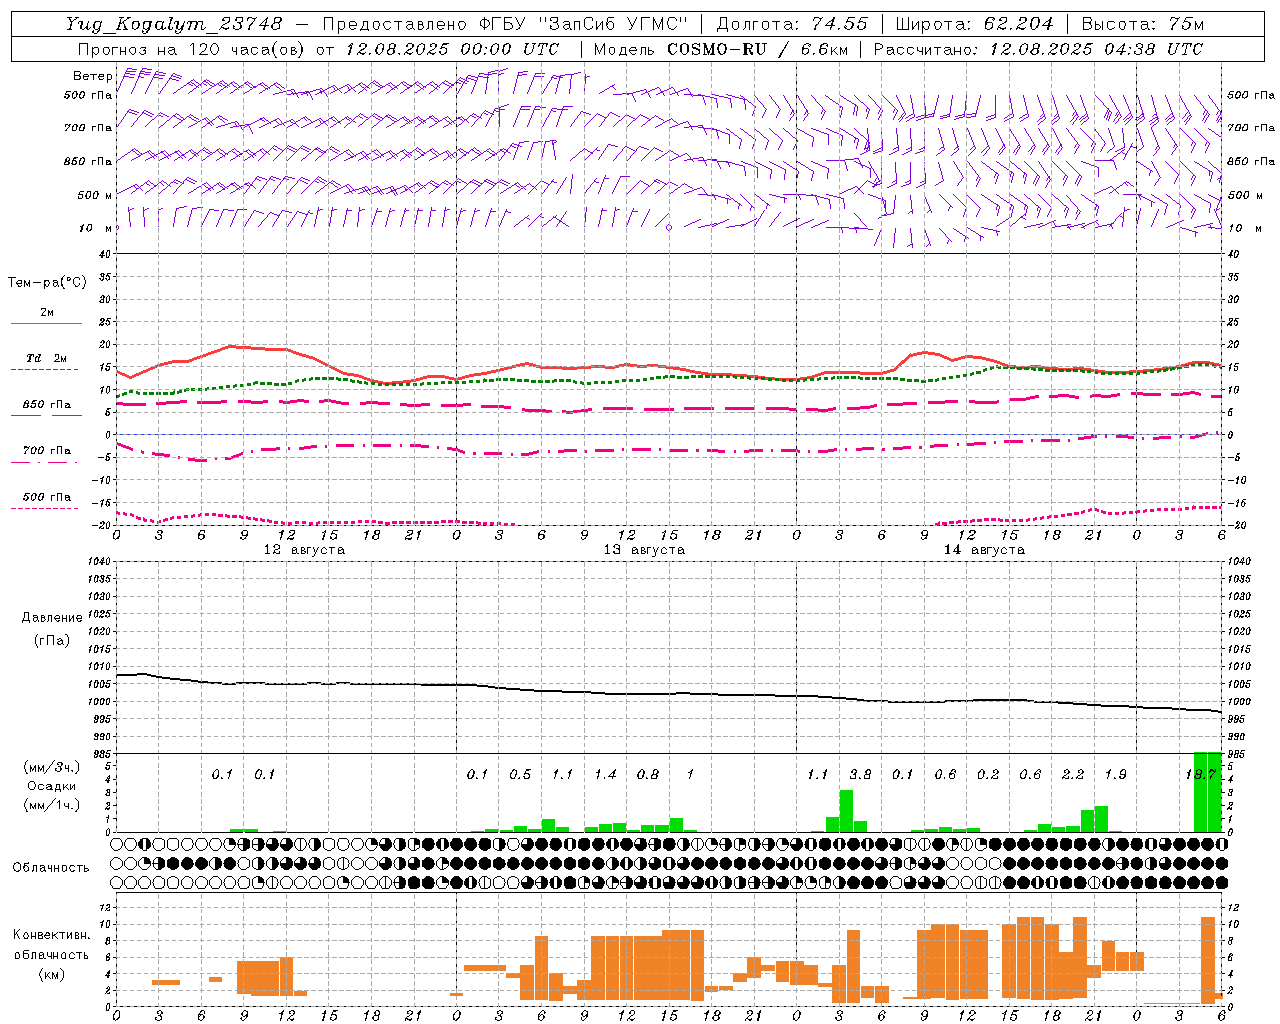Click the 0.5 precipitation total value
The height and width of the screenshot is (1024, 1280).
pyautogui.click(x=520, y=775)
